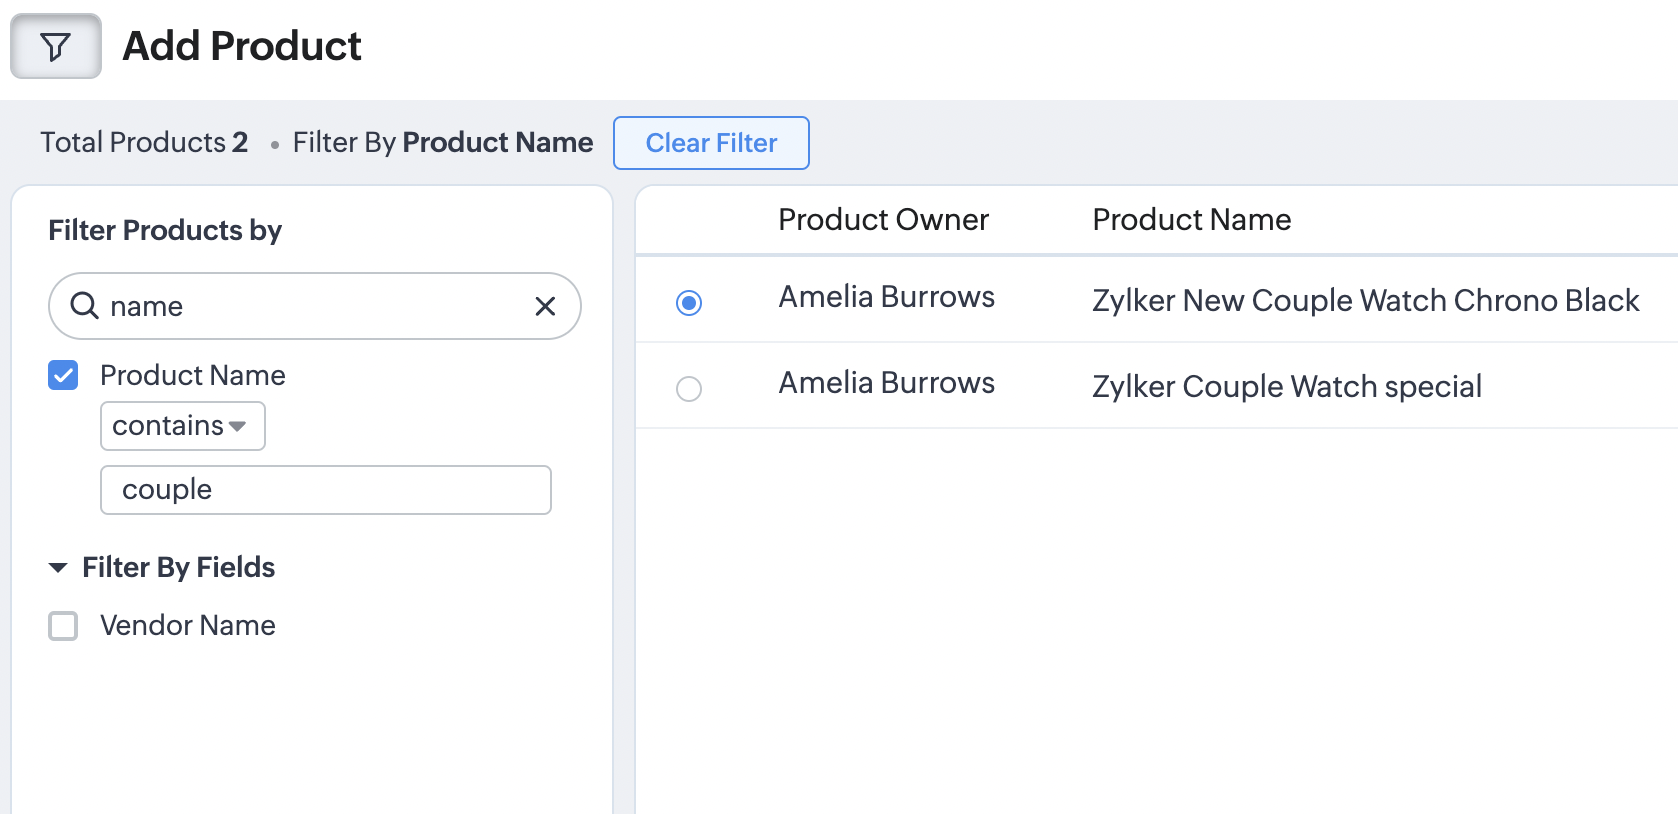Click the Product Name filter label

tap(193, 375)
